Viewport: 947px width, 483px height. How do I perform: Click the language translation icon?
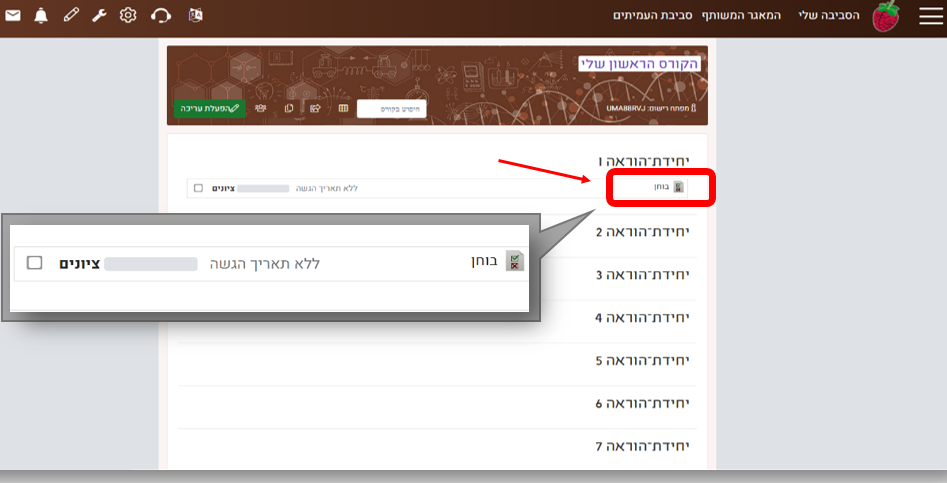click(x=196, y=15)
